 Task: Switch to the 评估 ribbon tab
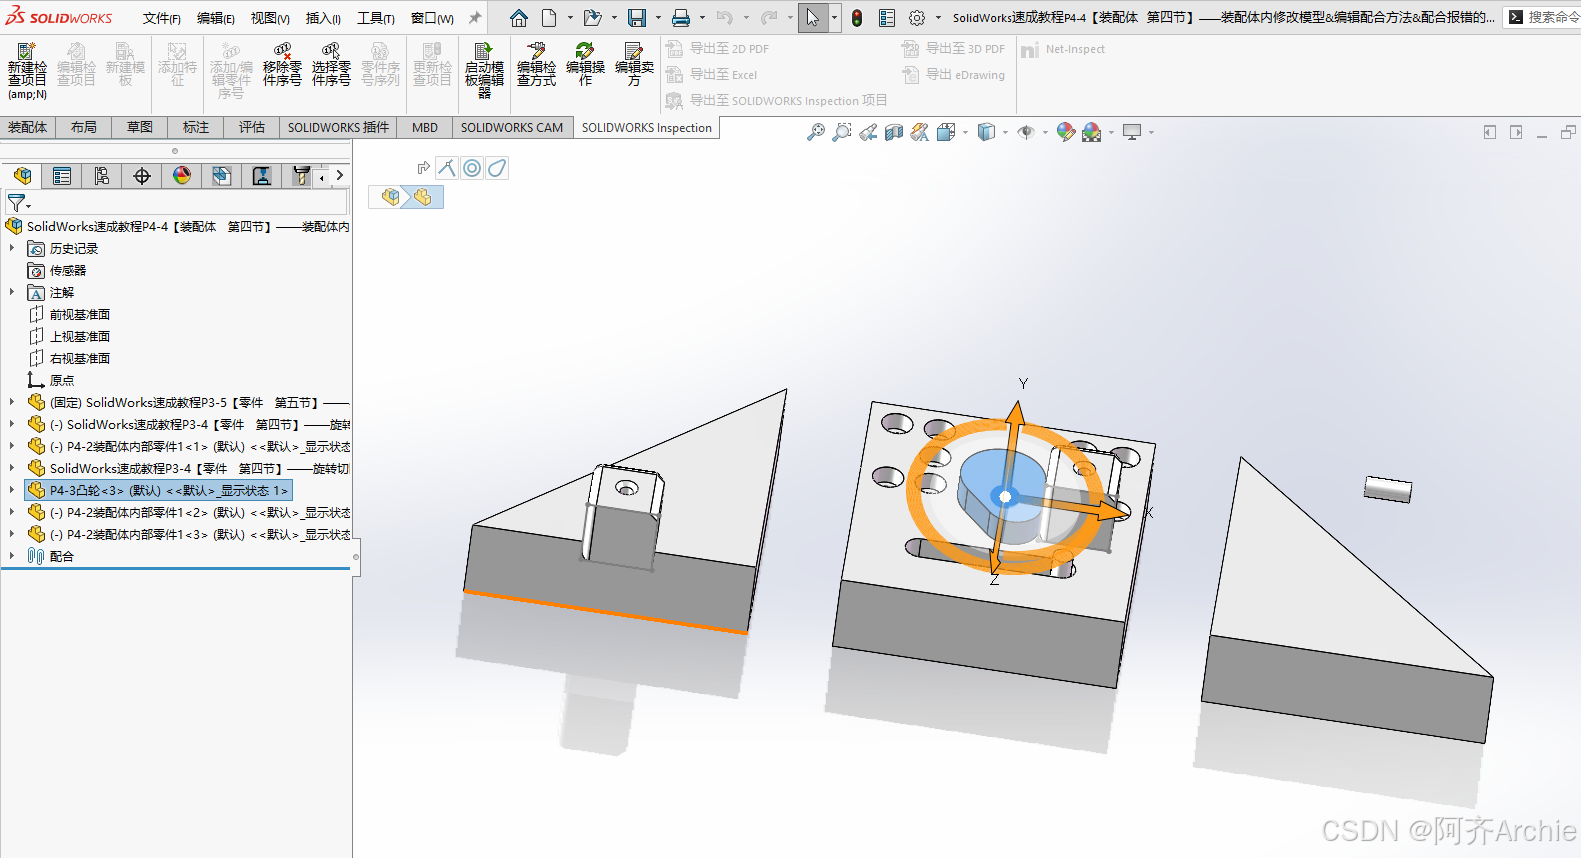(252, 127)
